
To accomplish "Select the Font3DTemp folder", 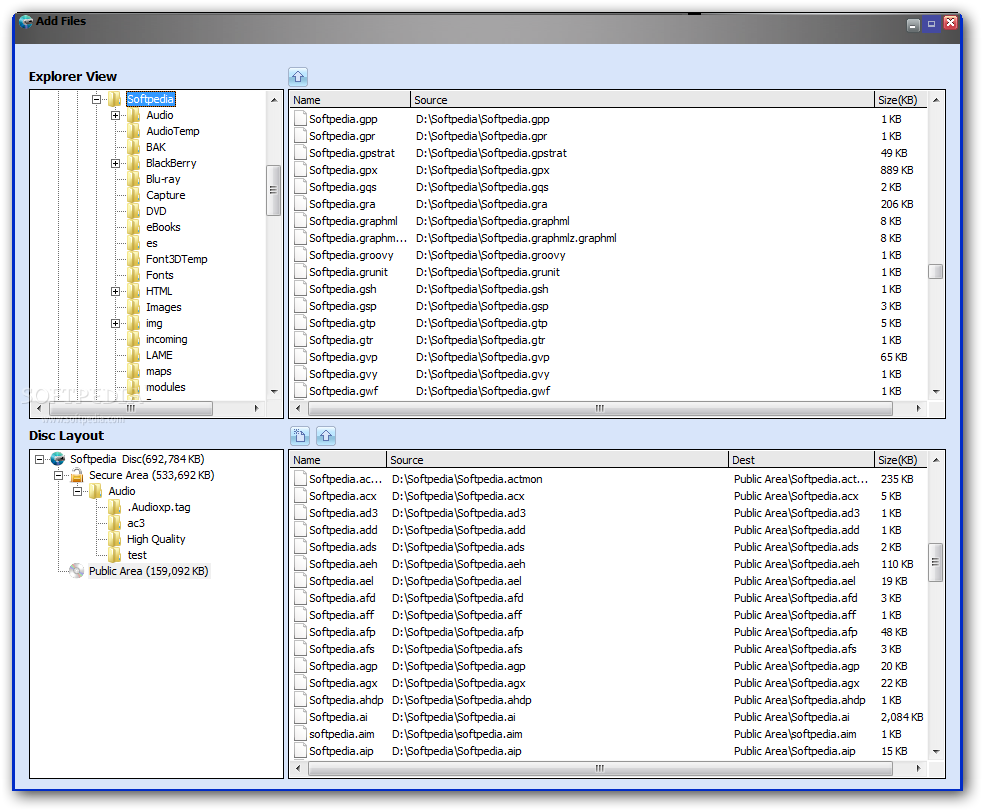I will (x=176, y=259).
